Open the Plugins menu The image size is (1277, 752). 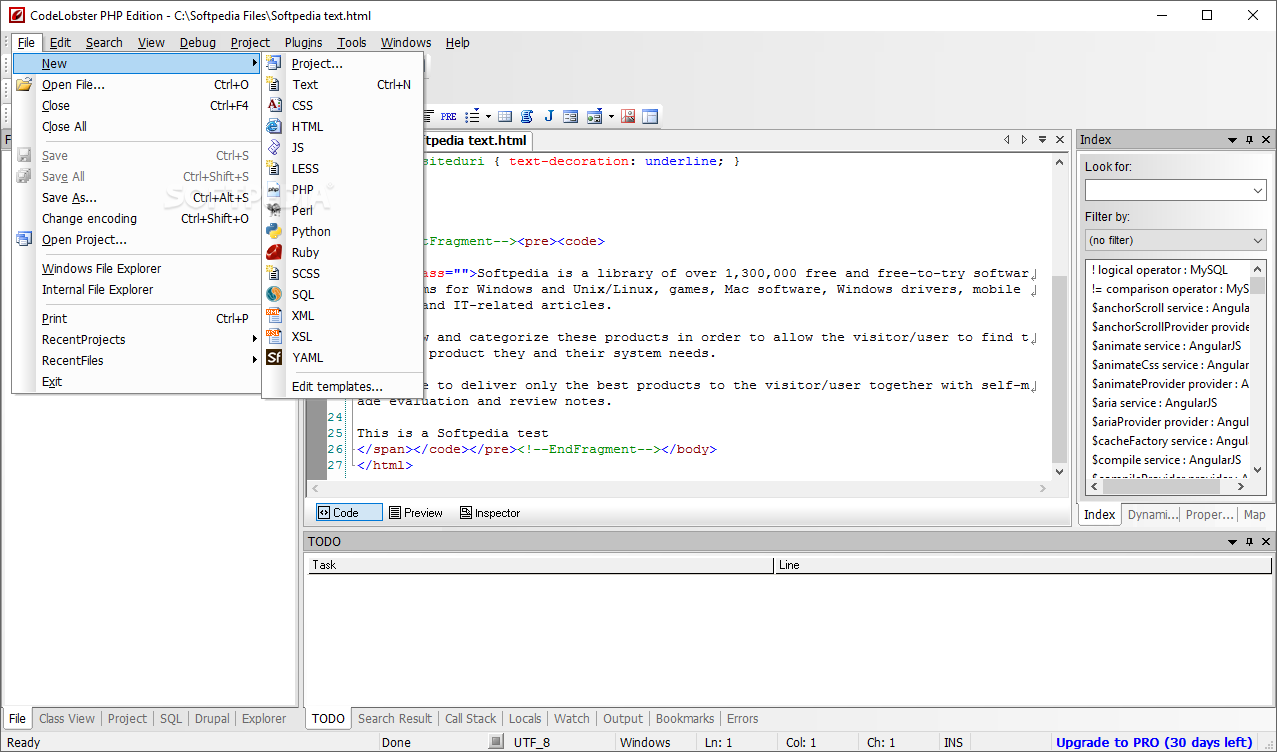click(303, 42)
